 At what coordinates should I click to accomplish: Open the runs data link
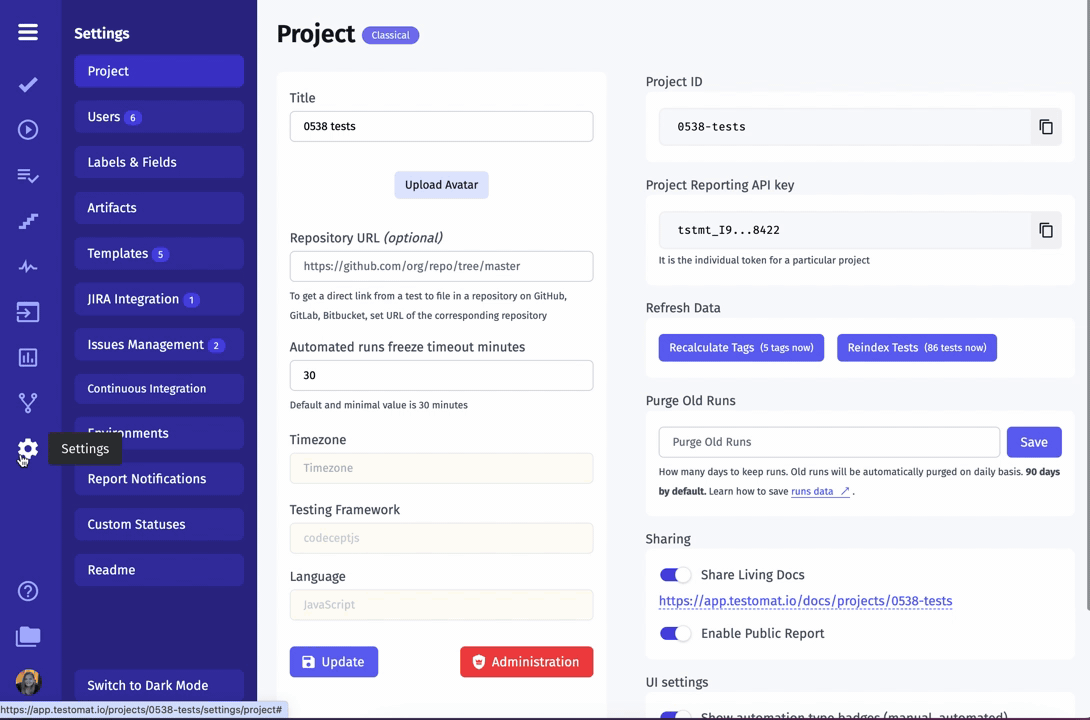pyautogui.click(x=820, y=491)
